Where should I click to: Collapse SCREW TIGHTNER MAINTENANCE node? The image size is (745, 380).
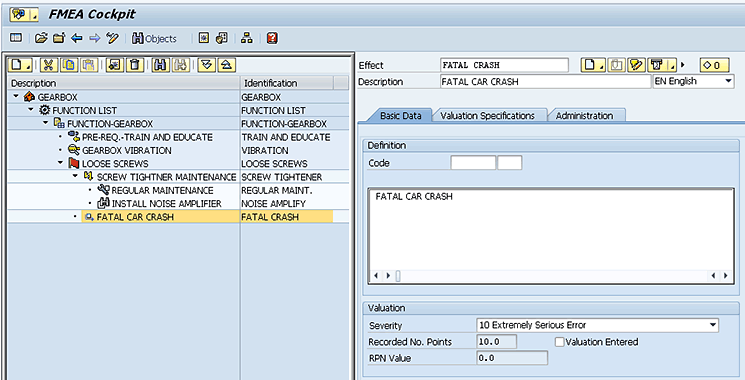(x=75, y=176)
